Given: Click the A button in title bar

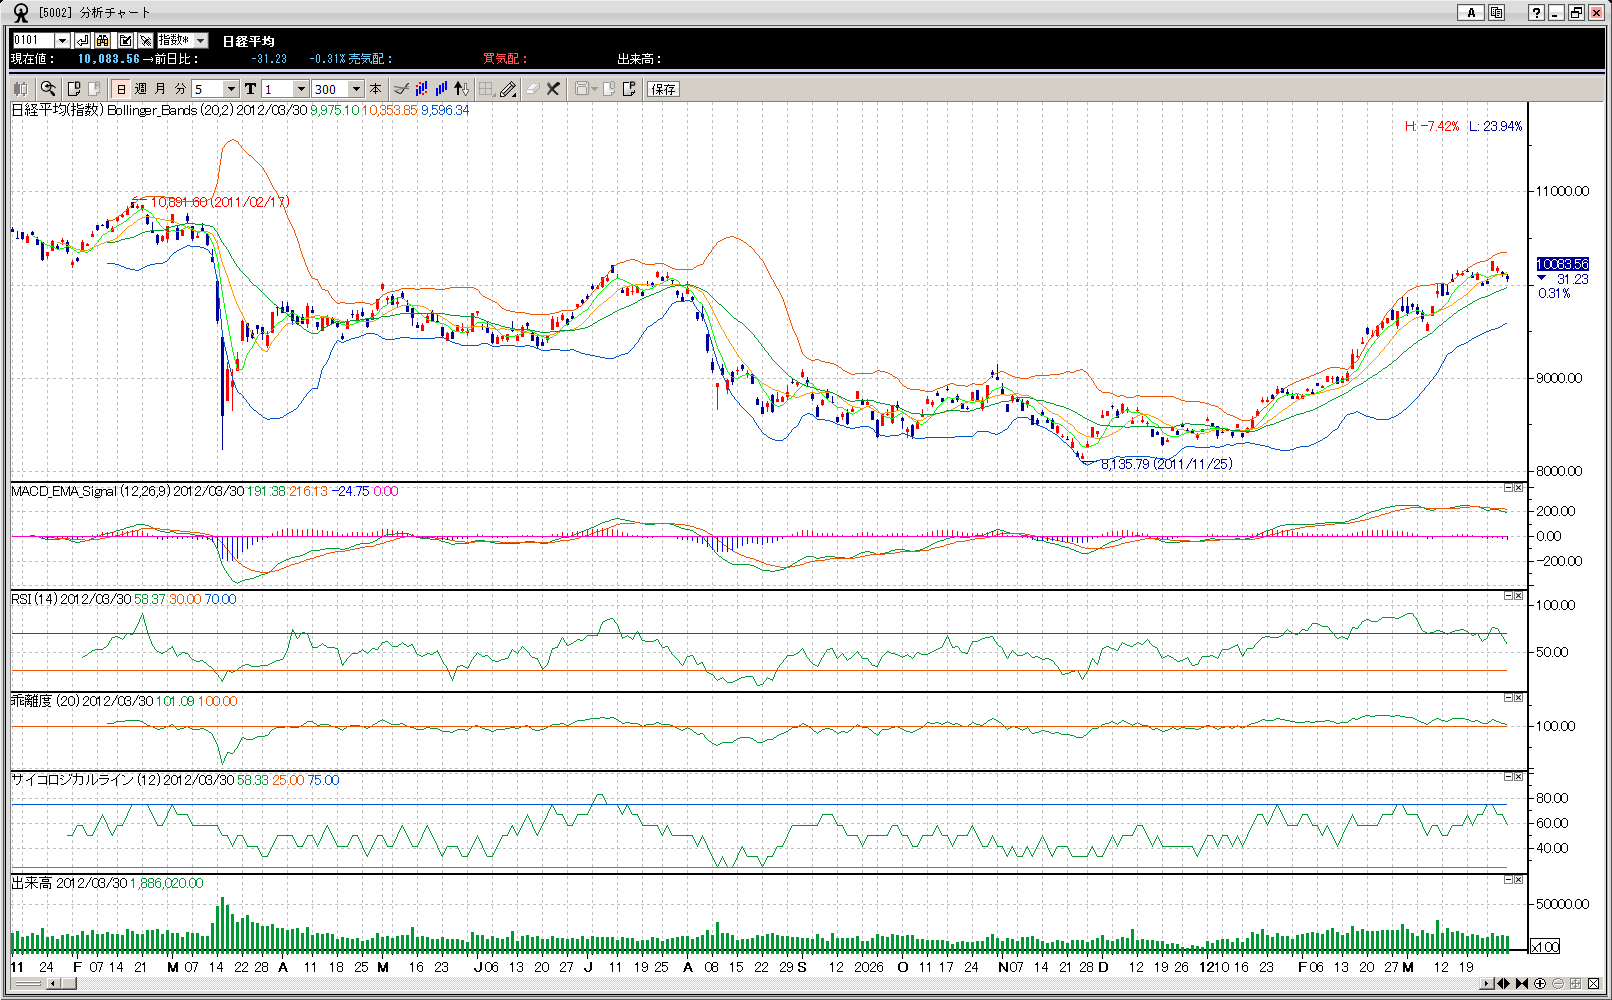Looking at the screenshot, I should (1470, 13).
